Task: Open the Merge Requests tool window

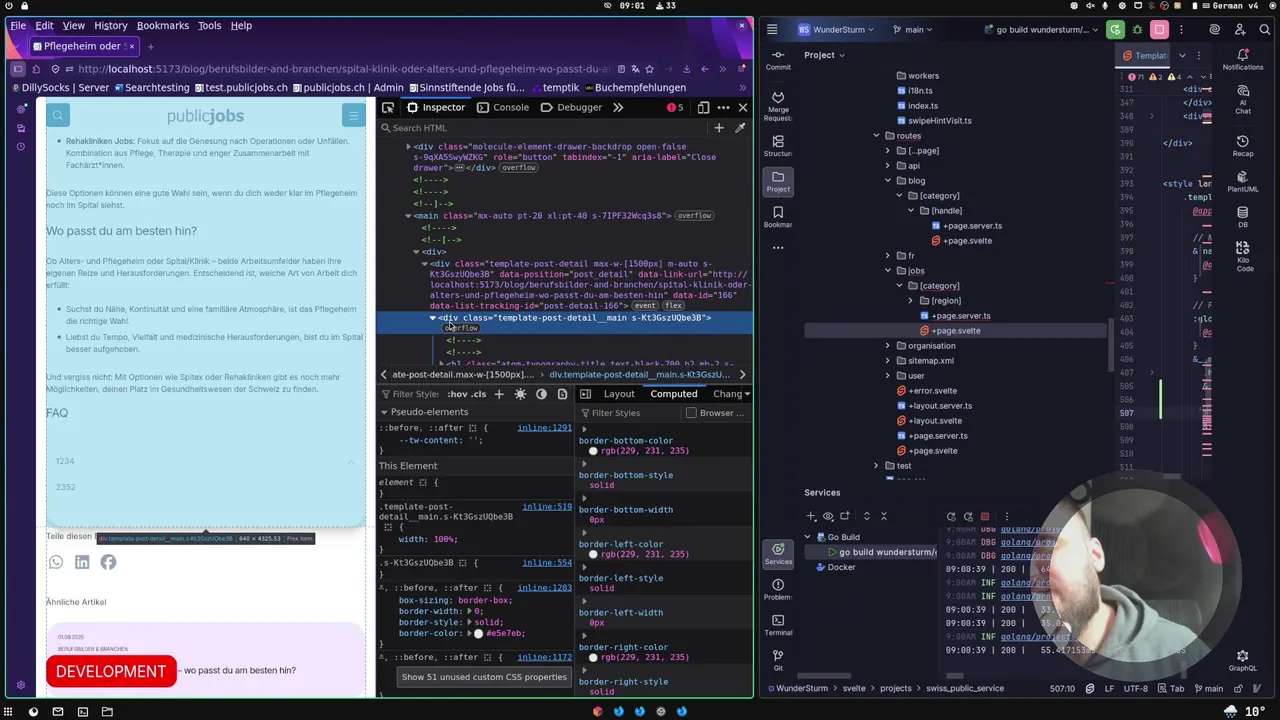Action: [778, 106]
